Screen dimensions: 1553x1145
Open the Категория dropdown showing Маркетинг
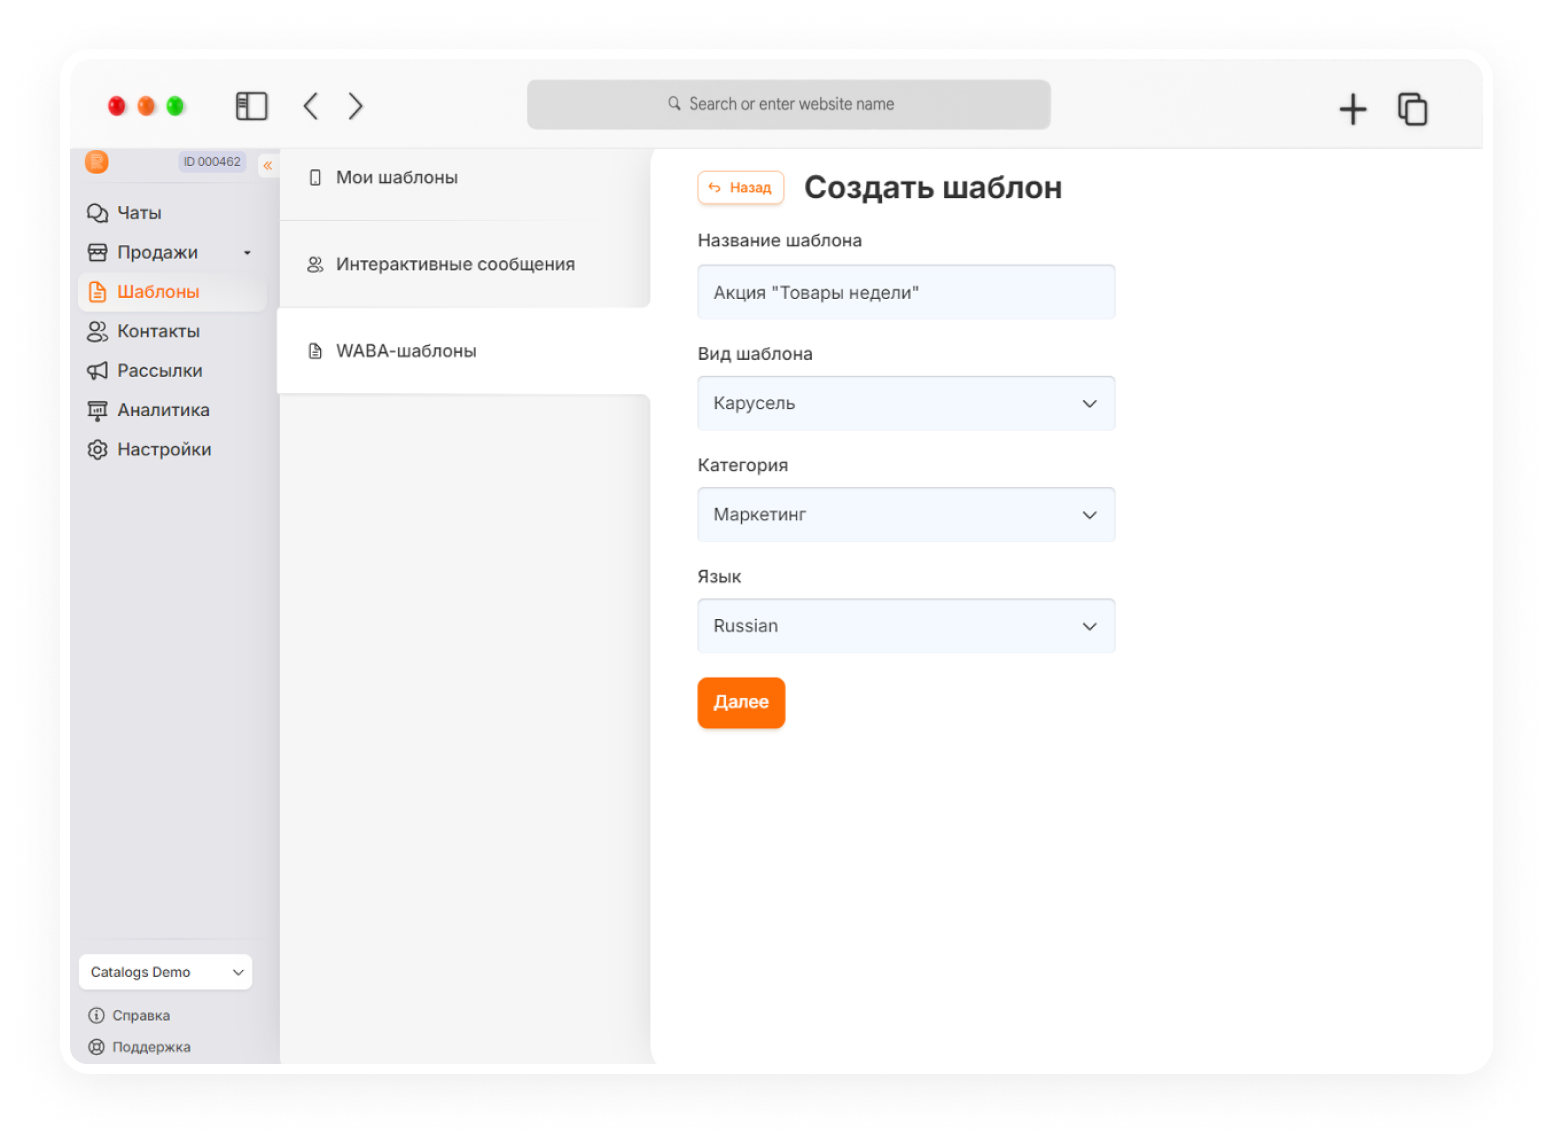906,515
